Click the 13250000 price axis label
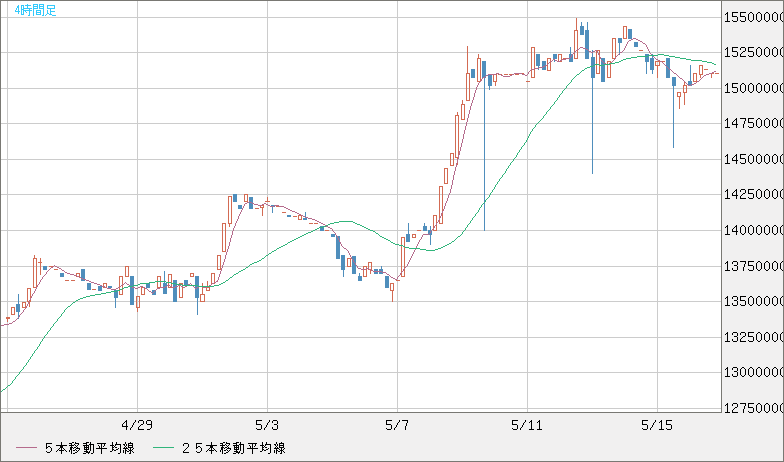This screenshot has height=462, width=784. tap(754, 337)
